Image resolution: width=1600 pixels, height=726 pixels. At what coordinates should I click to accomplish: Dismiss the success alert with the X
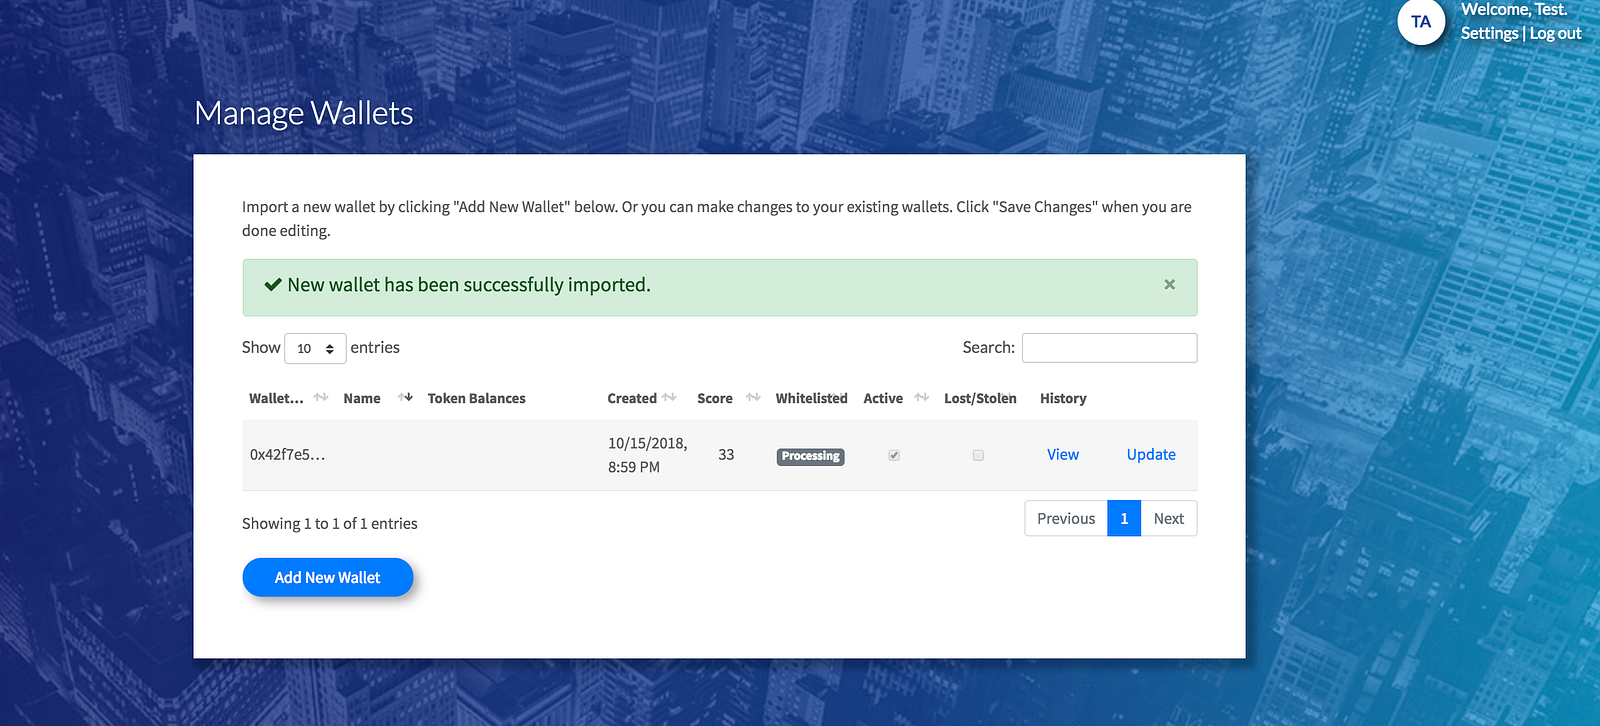coord(1169,285)
